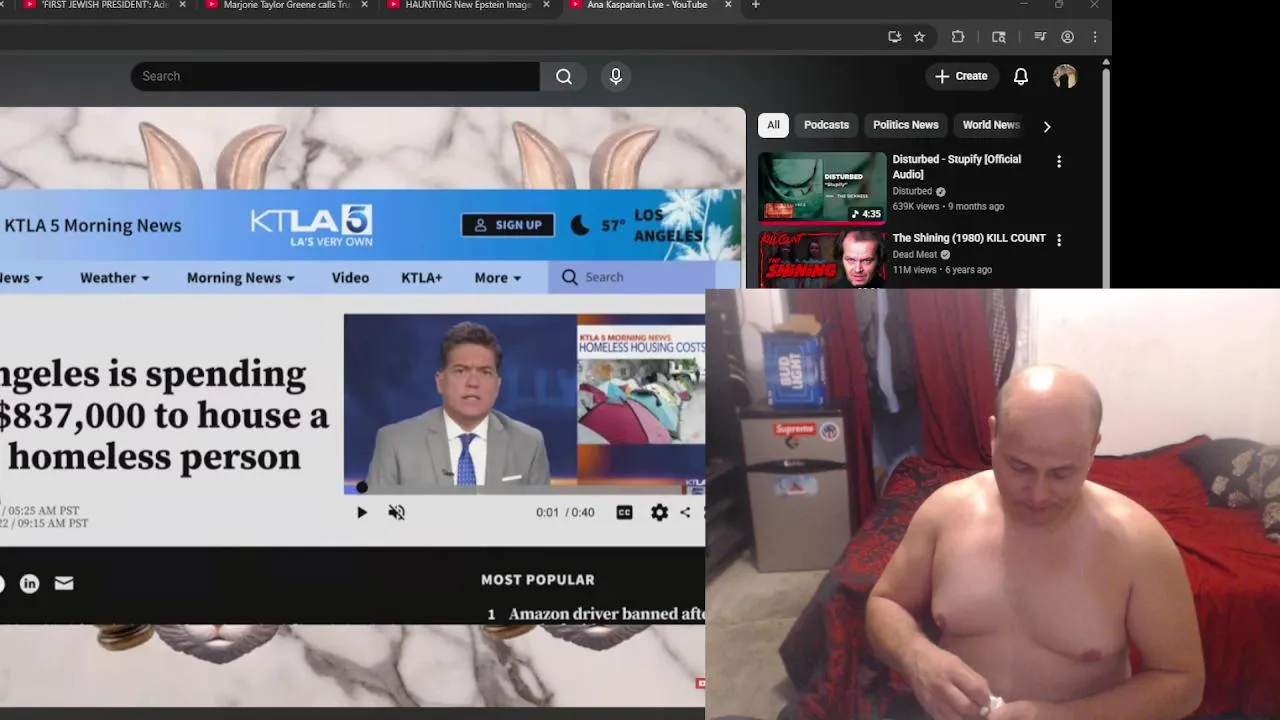Share article via LinkedIn icon

[x=30, y=583]
